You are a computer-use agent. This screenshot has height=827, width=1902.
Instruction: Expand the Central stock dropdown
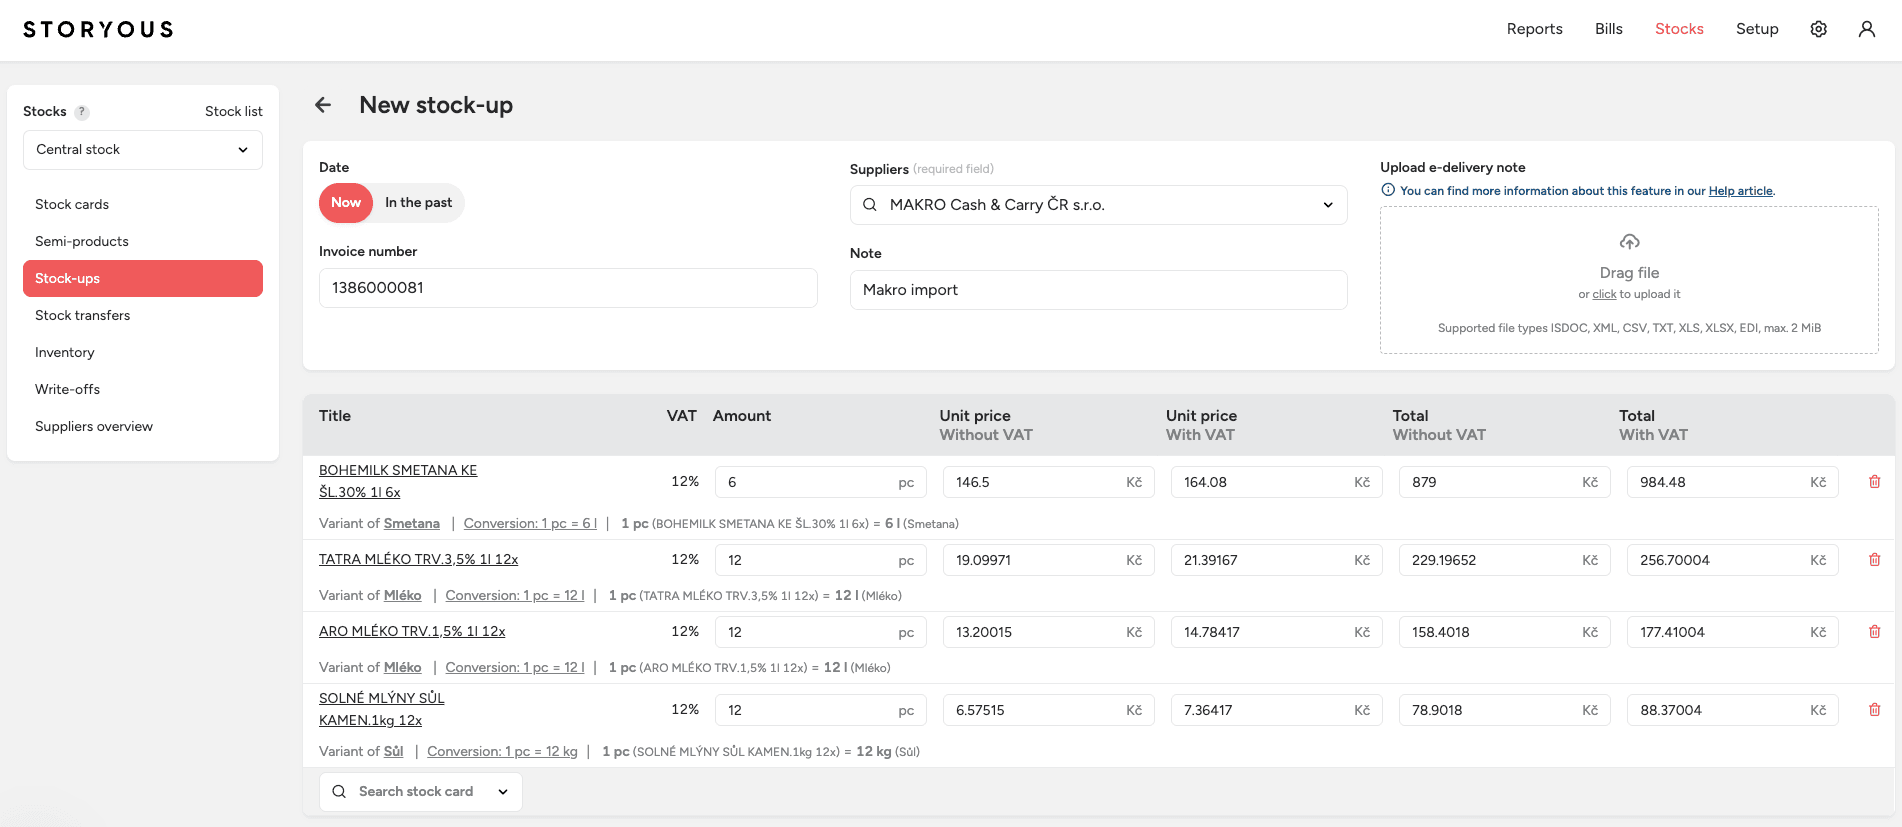(x=143, y=150)
